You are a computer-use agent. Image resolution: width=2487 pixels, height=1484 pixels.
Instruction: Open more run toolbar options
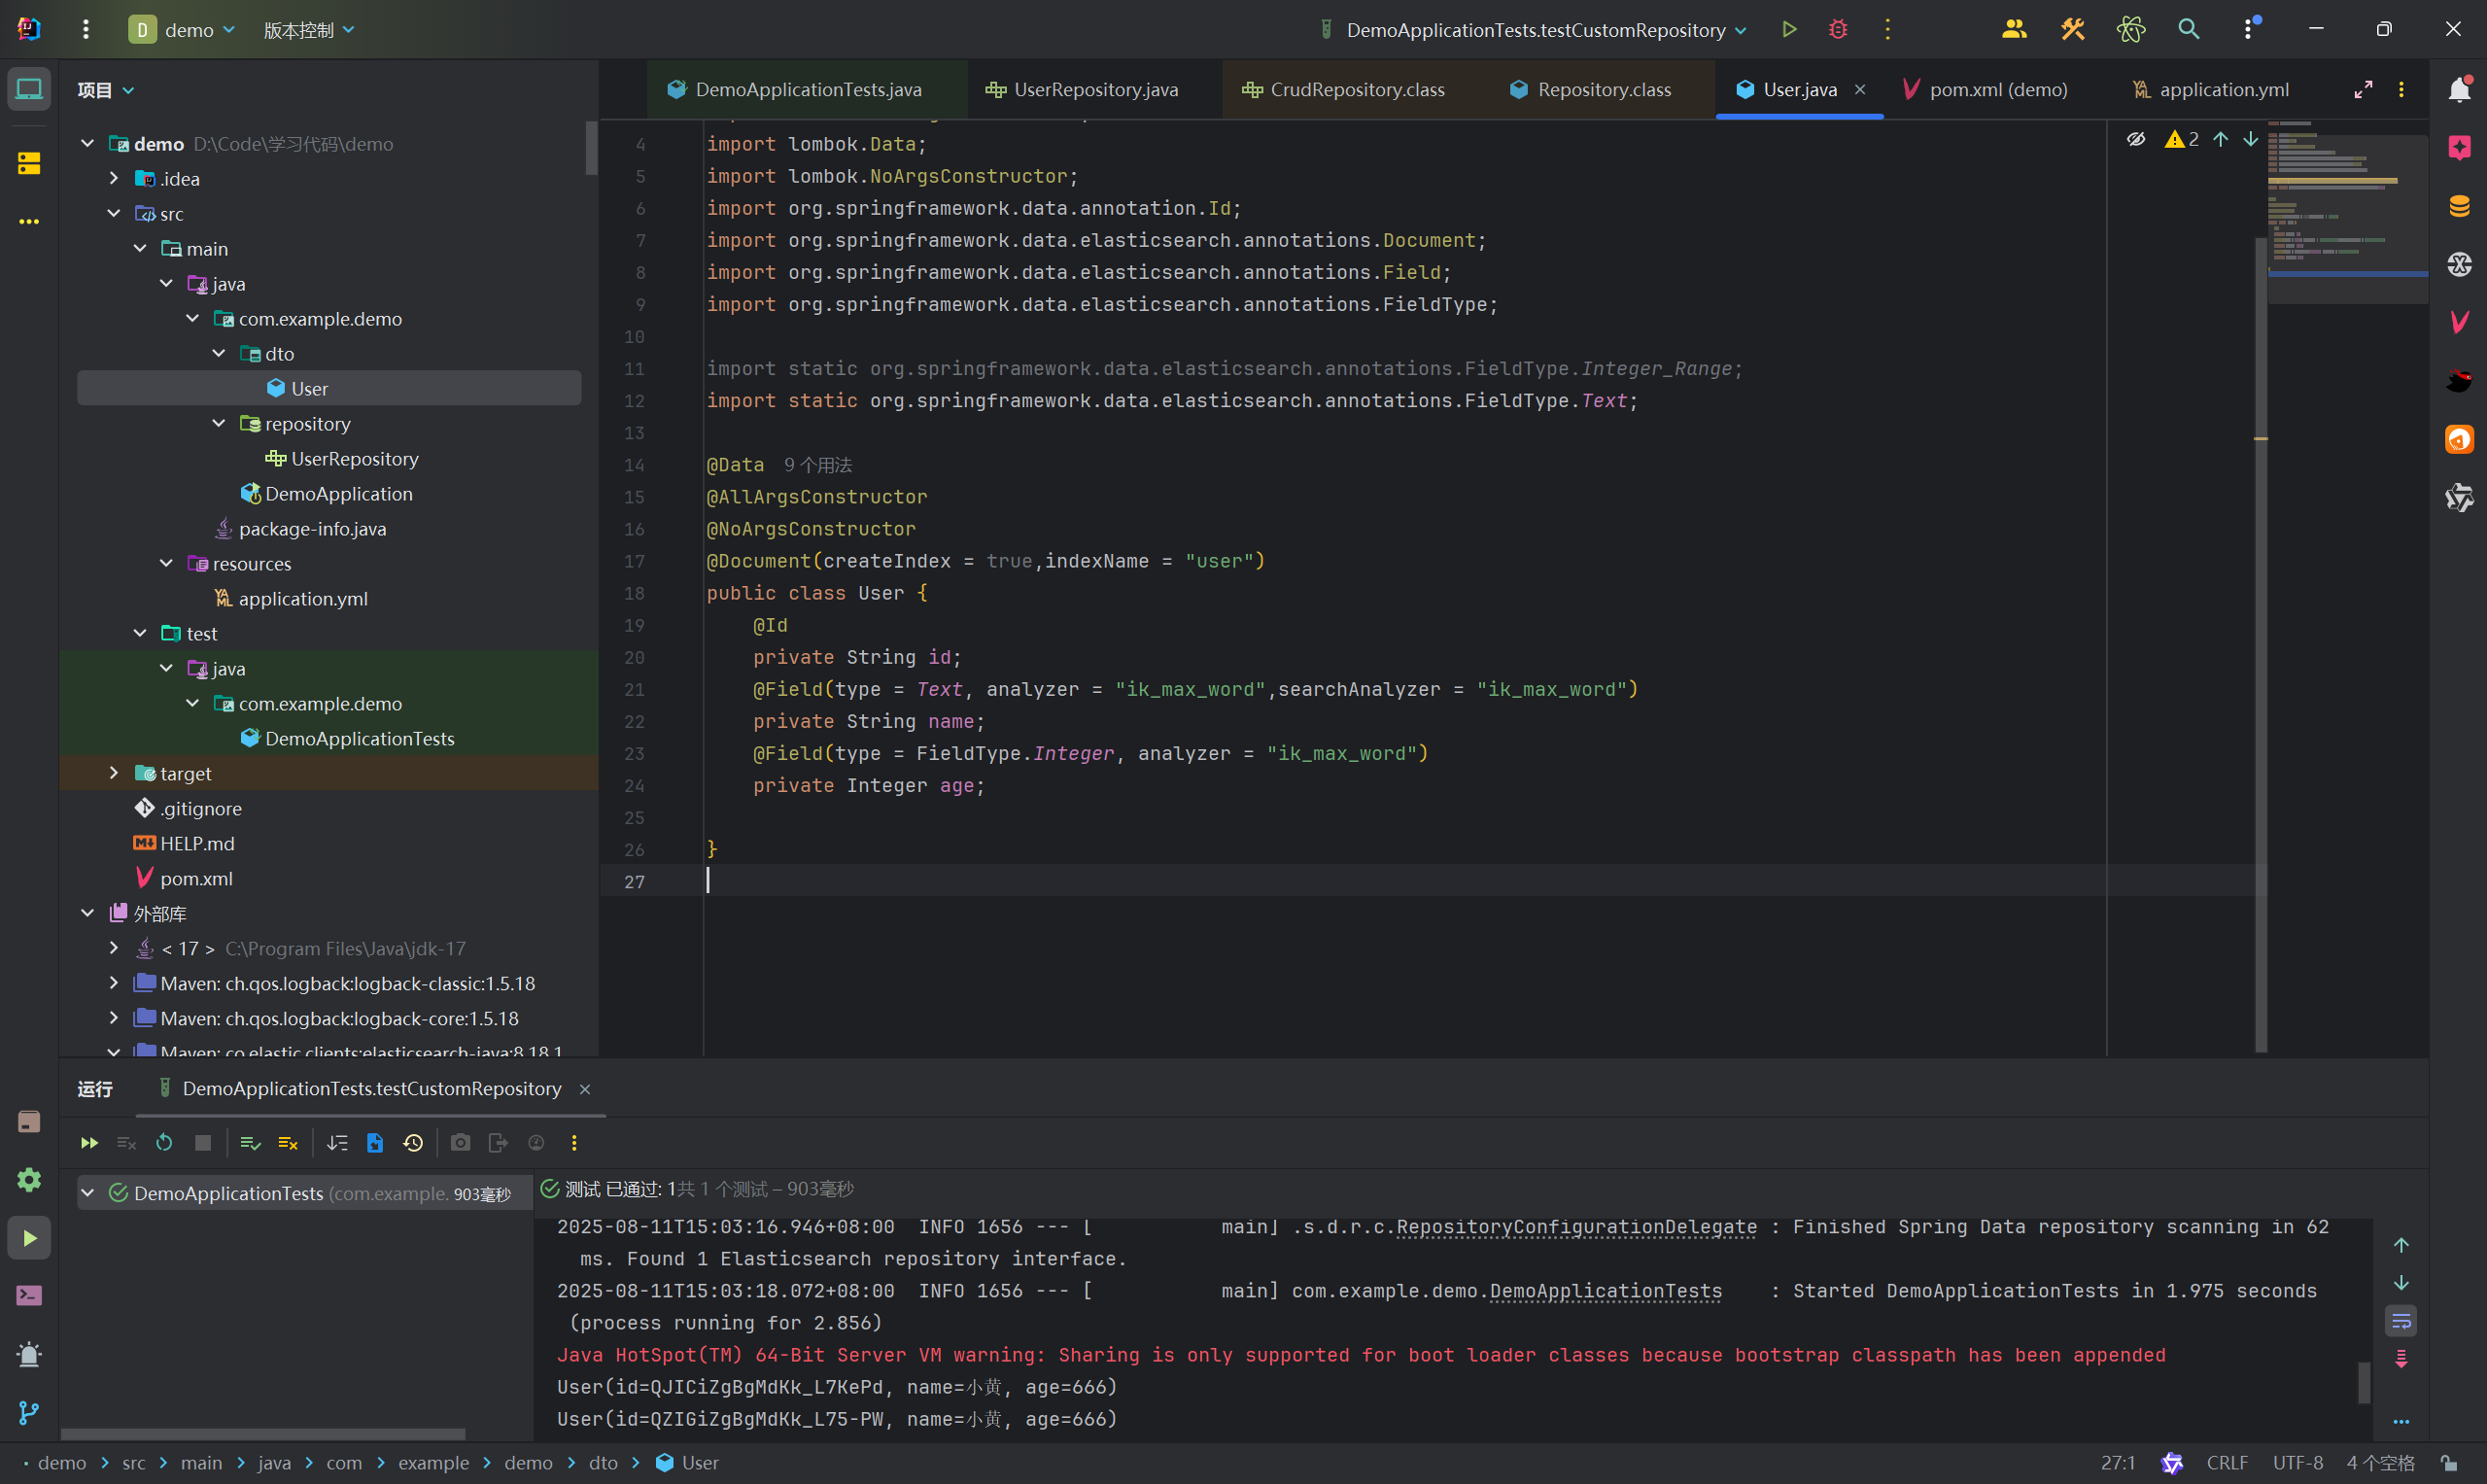574,1143
